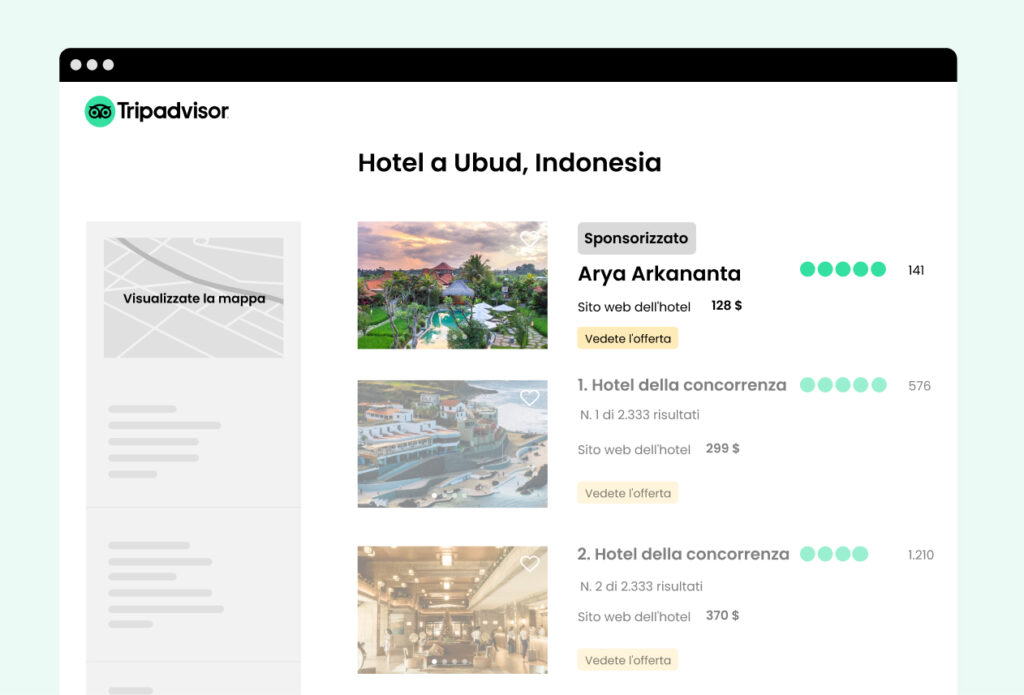Select the 128 $ price
1024x695 pixels.
click(726, 306)
